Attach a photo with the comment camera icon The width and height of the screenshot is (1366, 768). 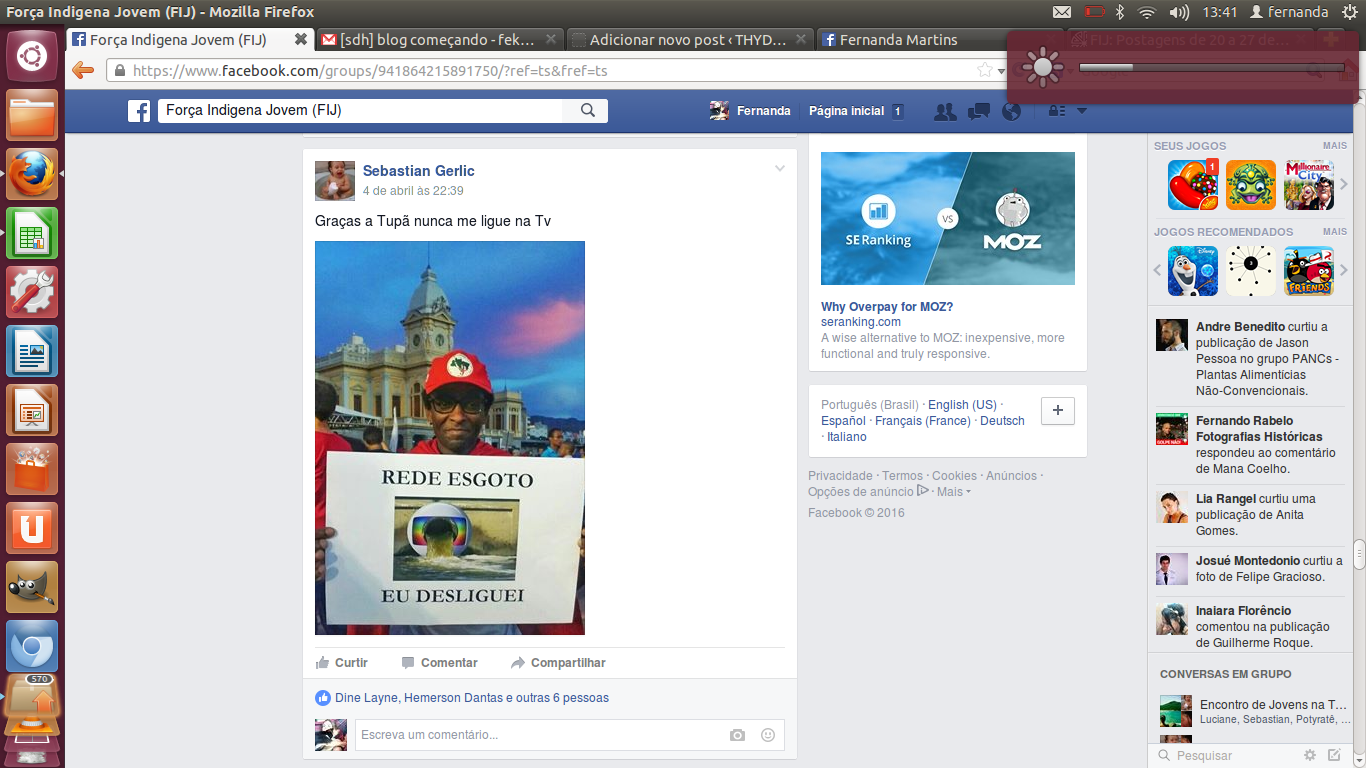point(737,735)
